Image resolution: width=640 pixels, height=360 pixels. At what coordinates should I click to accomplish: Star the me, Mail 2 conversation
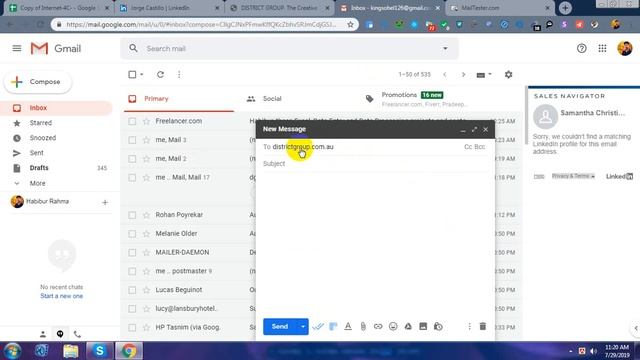pyautogui.click(x=146, y=159)
